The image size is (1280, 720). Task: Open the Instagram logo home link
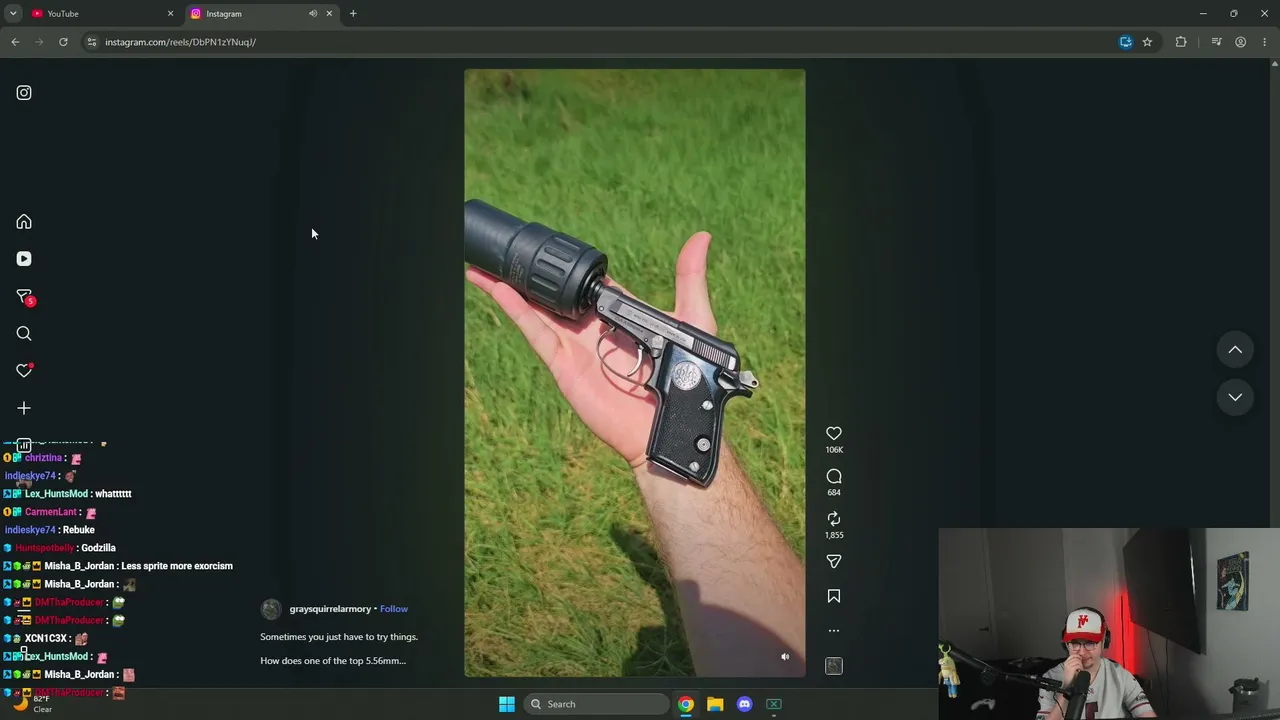tap(24, 93)
